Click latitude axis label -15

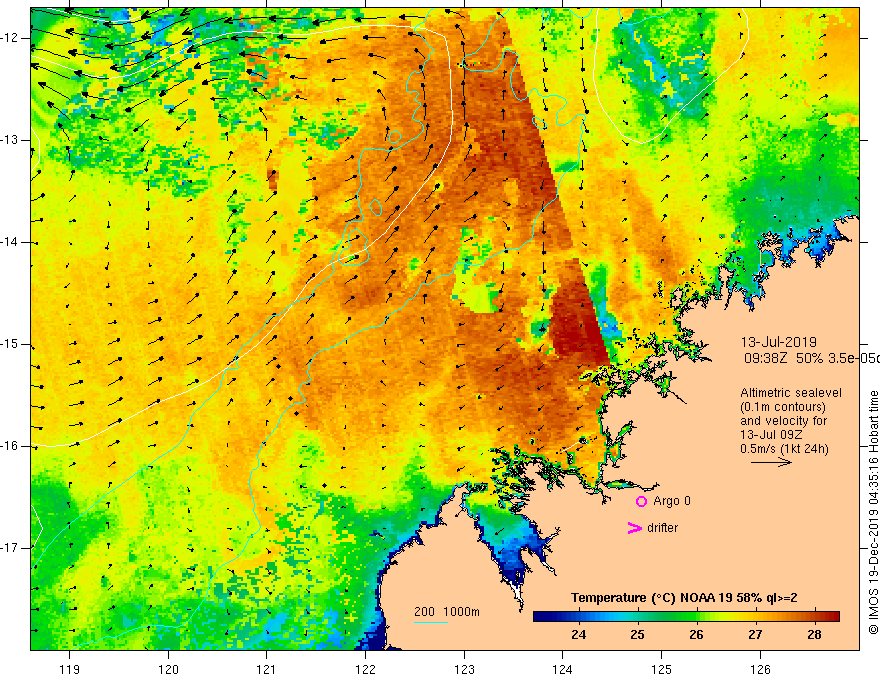pos(10,344)
